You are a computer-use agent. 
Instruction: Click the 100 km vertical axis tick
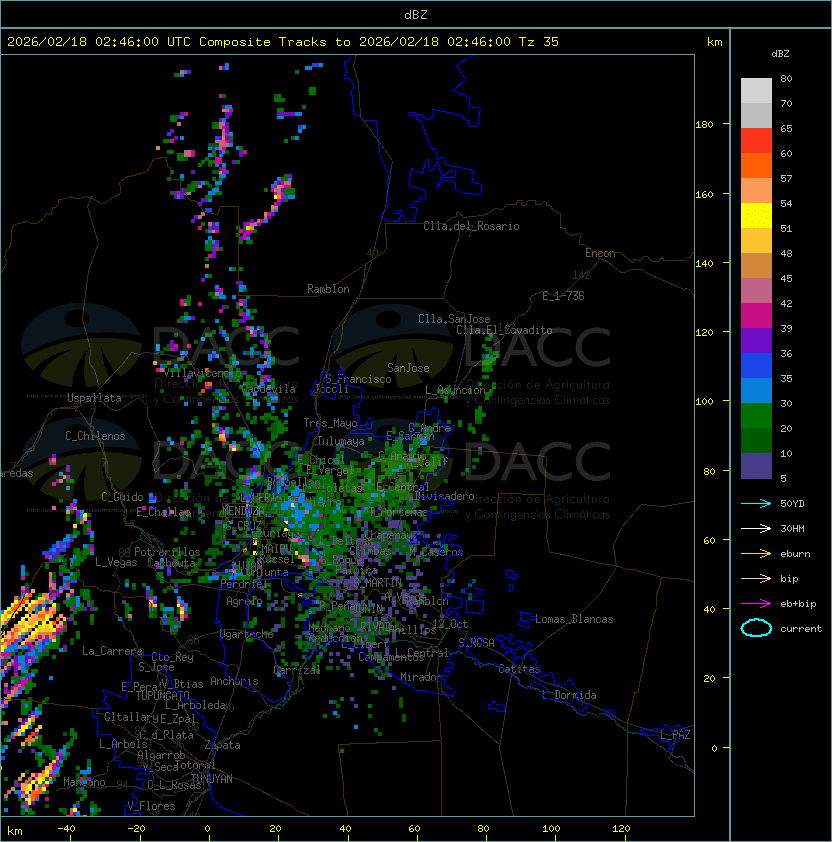pyautogui.click(x=704, y=402)
